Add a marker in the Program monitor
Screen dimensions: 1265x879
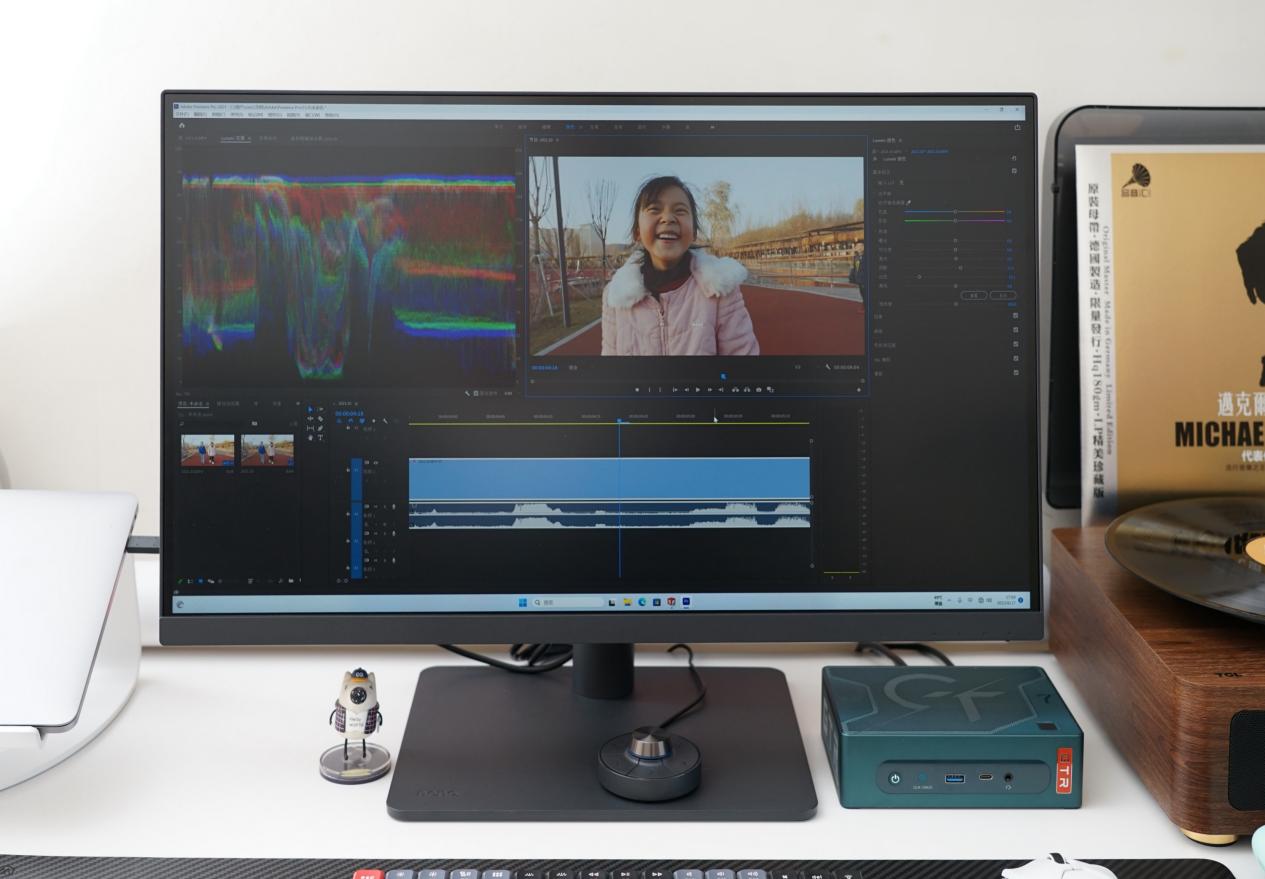(637, 389)
